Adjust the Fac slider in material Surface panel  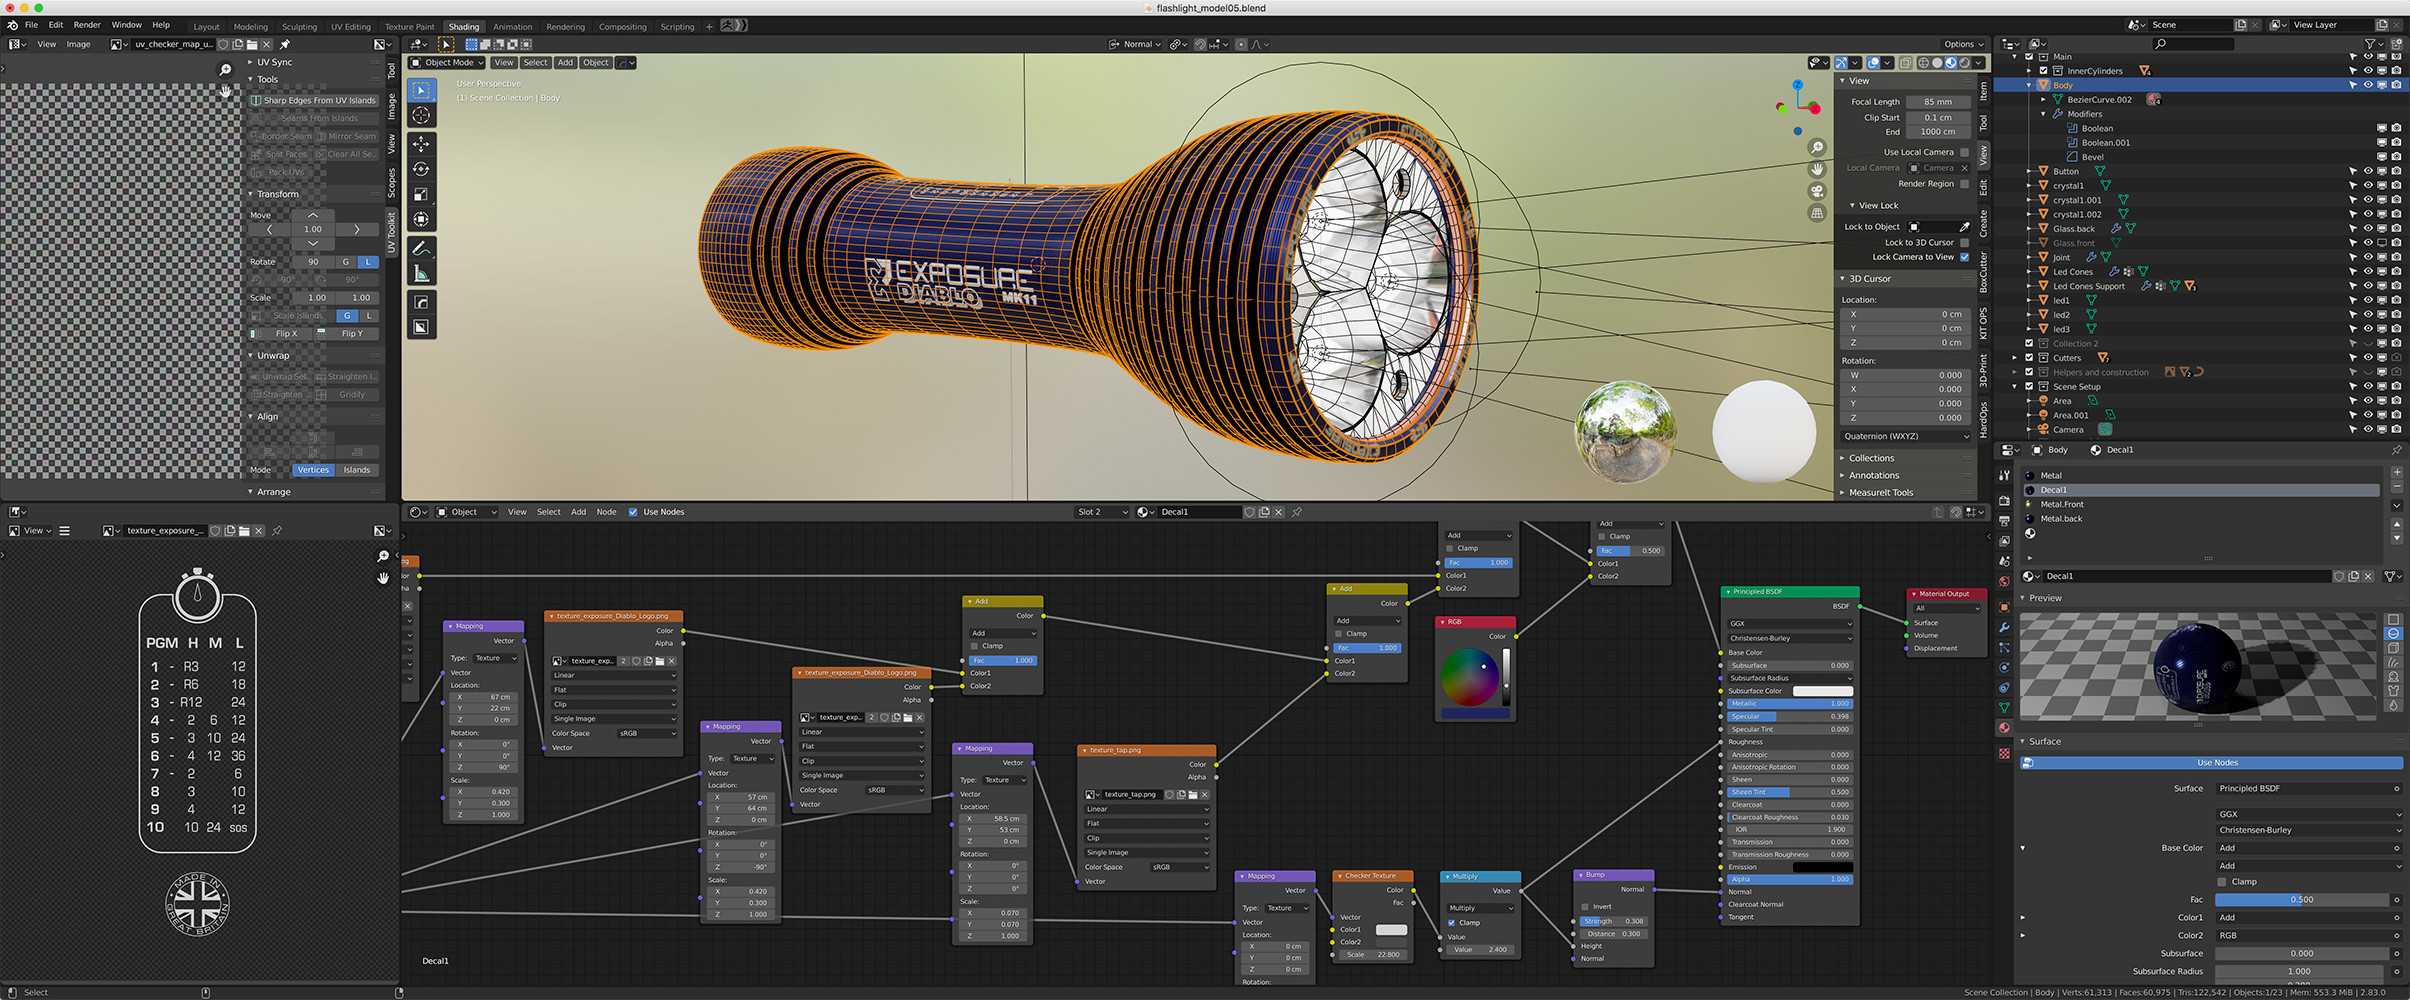[2301, 900]
